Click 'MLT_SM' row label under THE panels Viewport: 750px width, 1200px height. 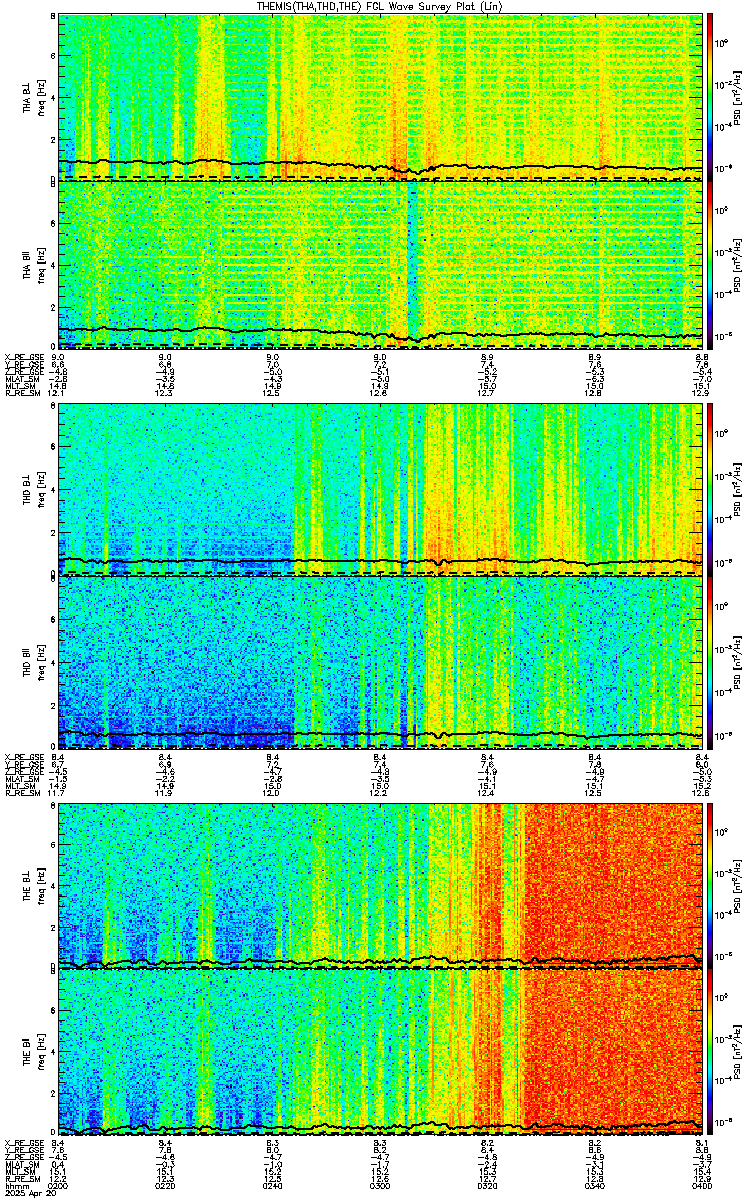tap(18, 1171)
